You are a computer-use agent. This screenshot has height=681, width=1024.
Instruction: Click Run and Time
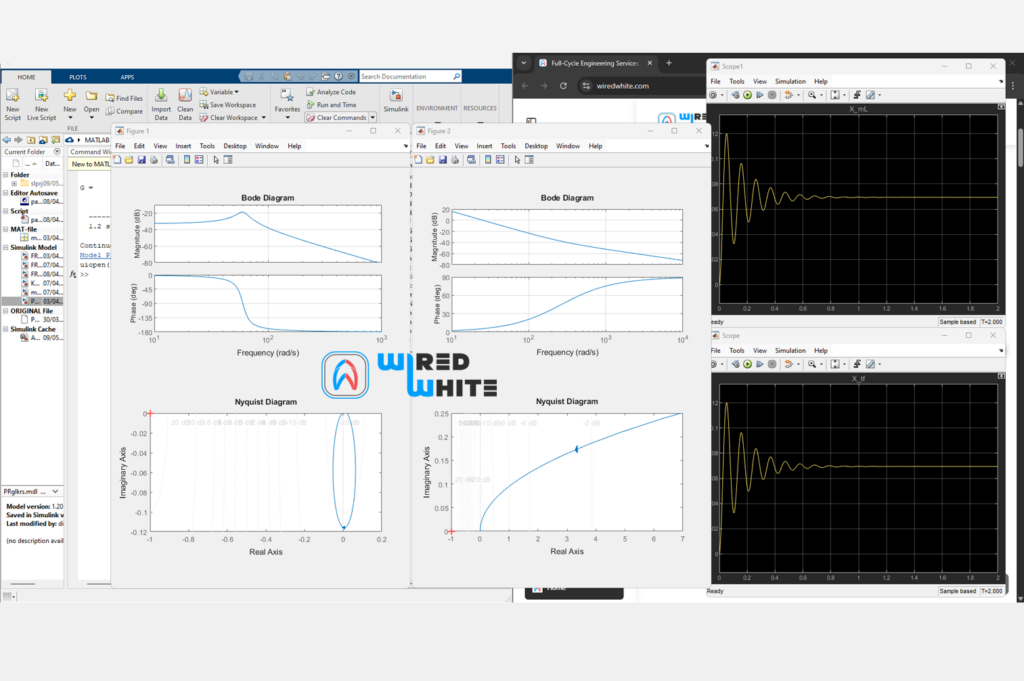click(x=331, y=104)
